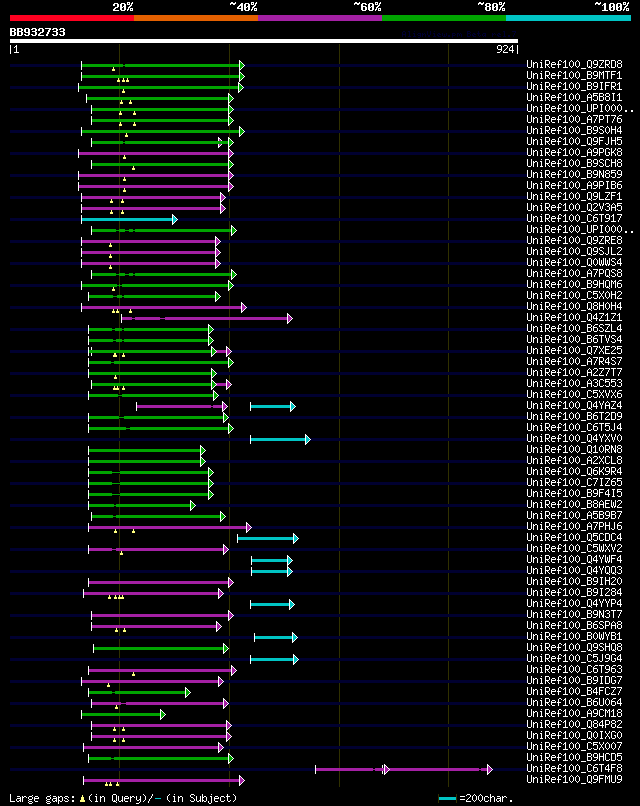Click the cyan alignment bar in B0WYB1 row
Image resolution: width=640 pixels, height=806 pixels.
pyautogui.click(x=276, y=637)
